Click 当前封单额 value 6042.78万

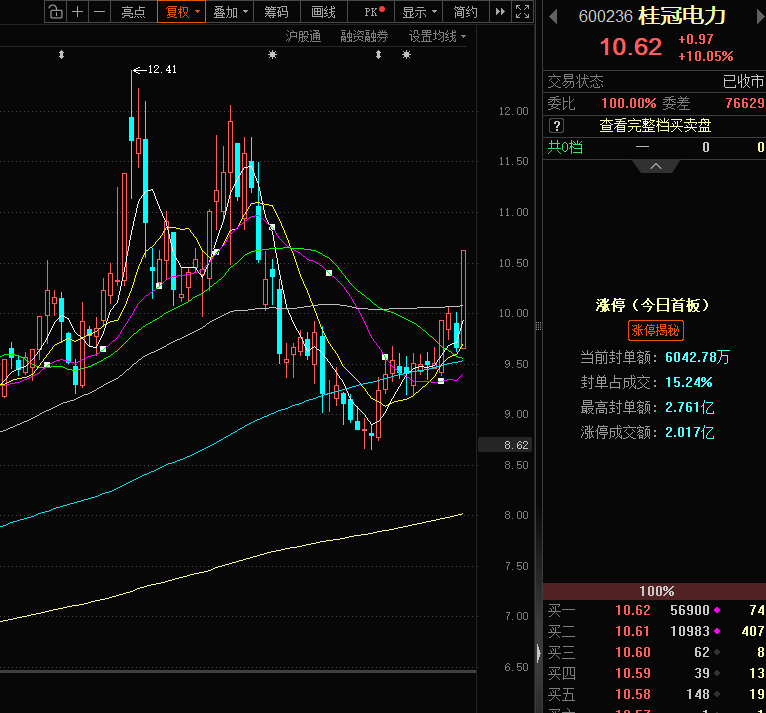(697, 357)
